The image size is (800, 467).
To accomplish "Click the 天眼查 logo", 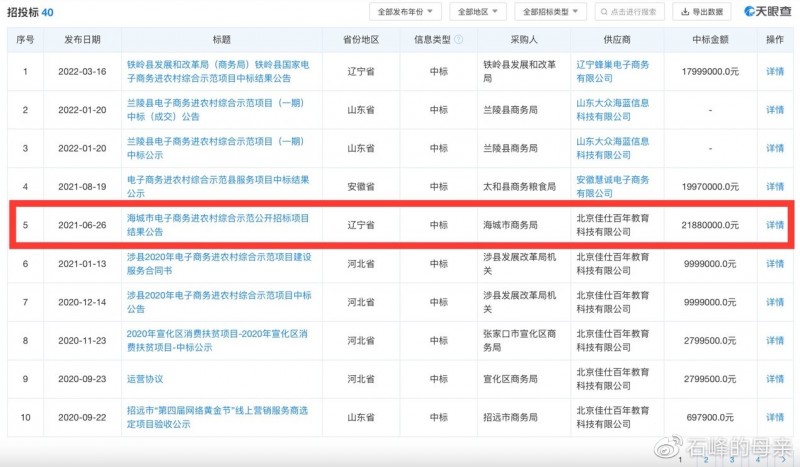I will pos(767,12).
